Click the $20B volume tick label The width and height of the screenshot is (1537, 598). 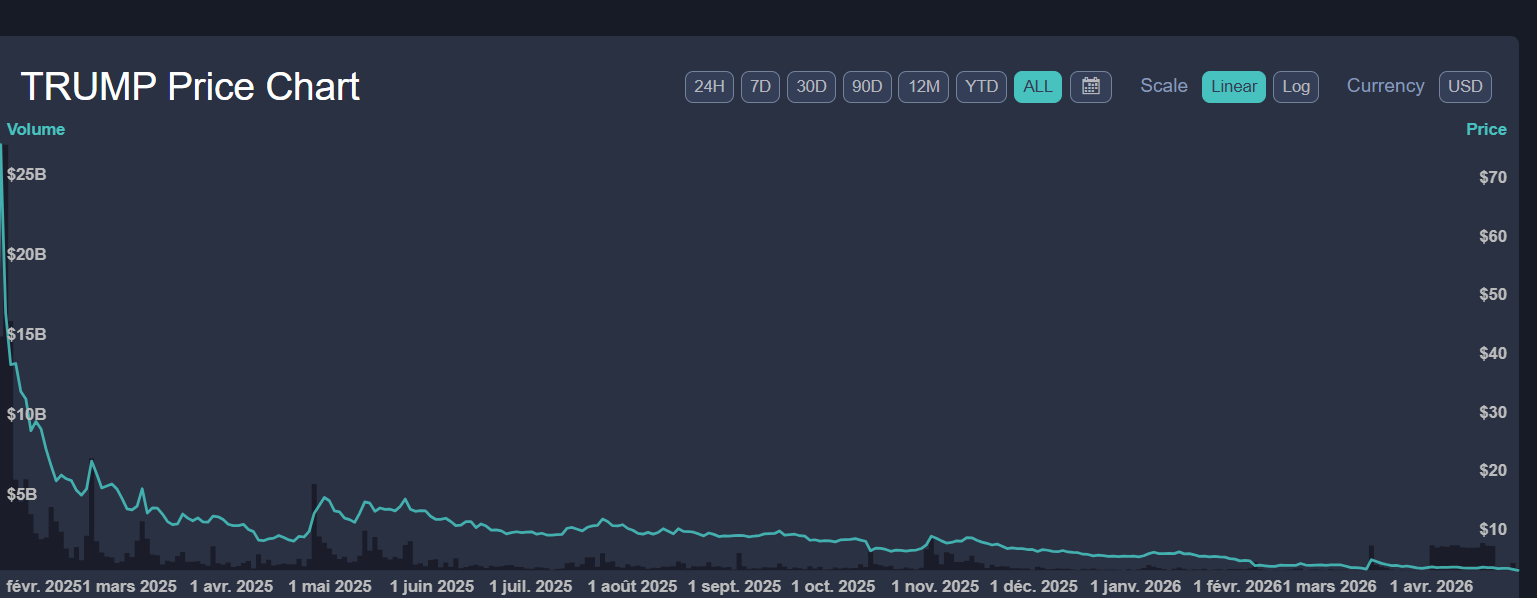(27, 254)
